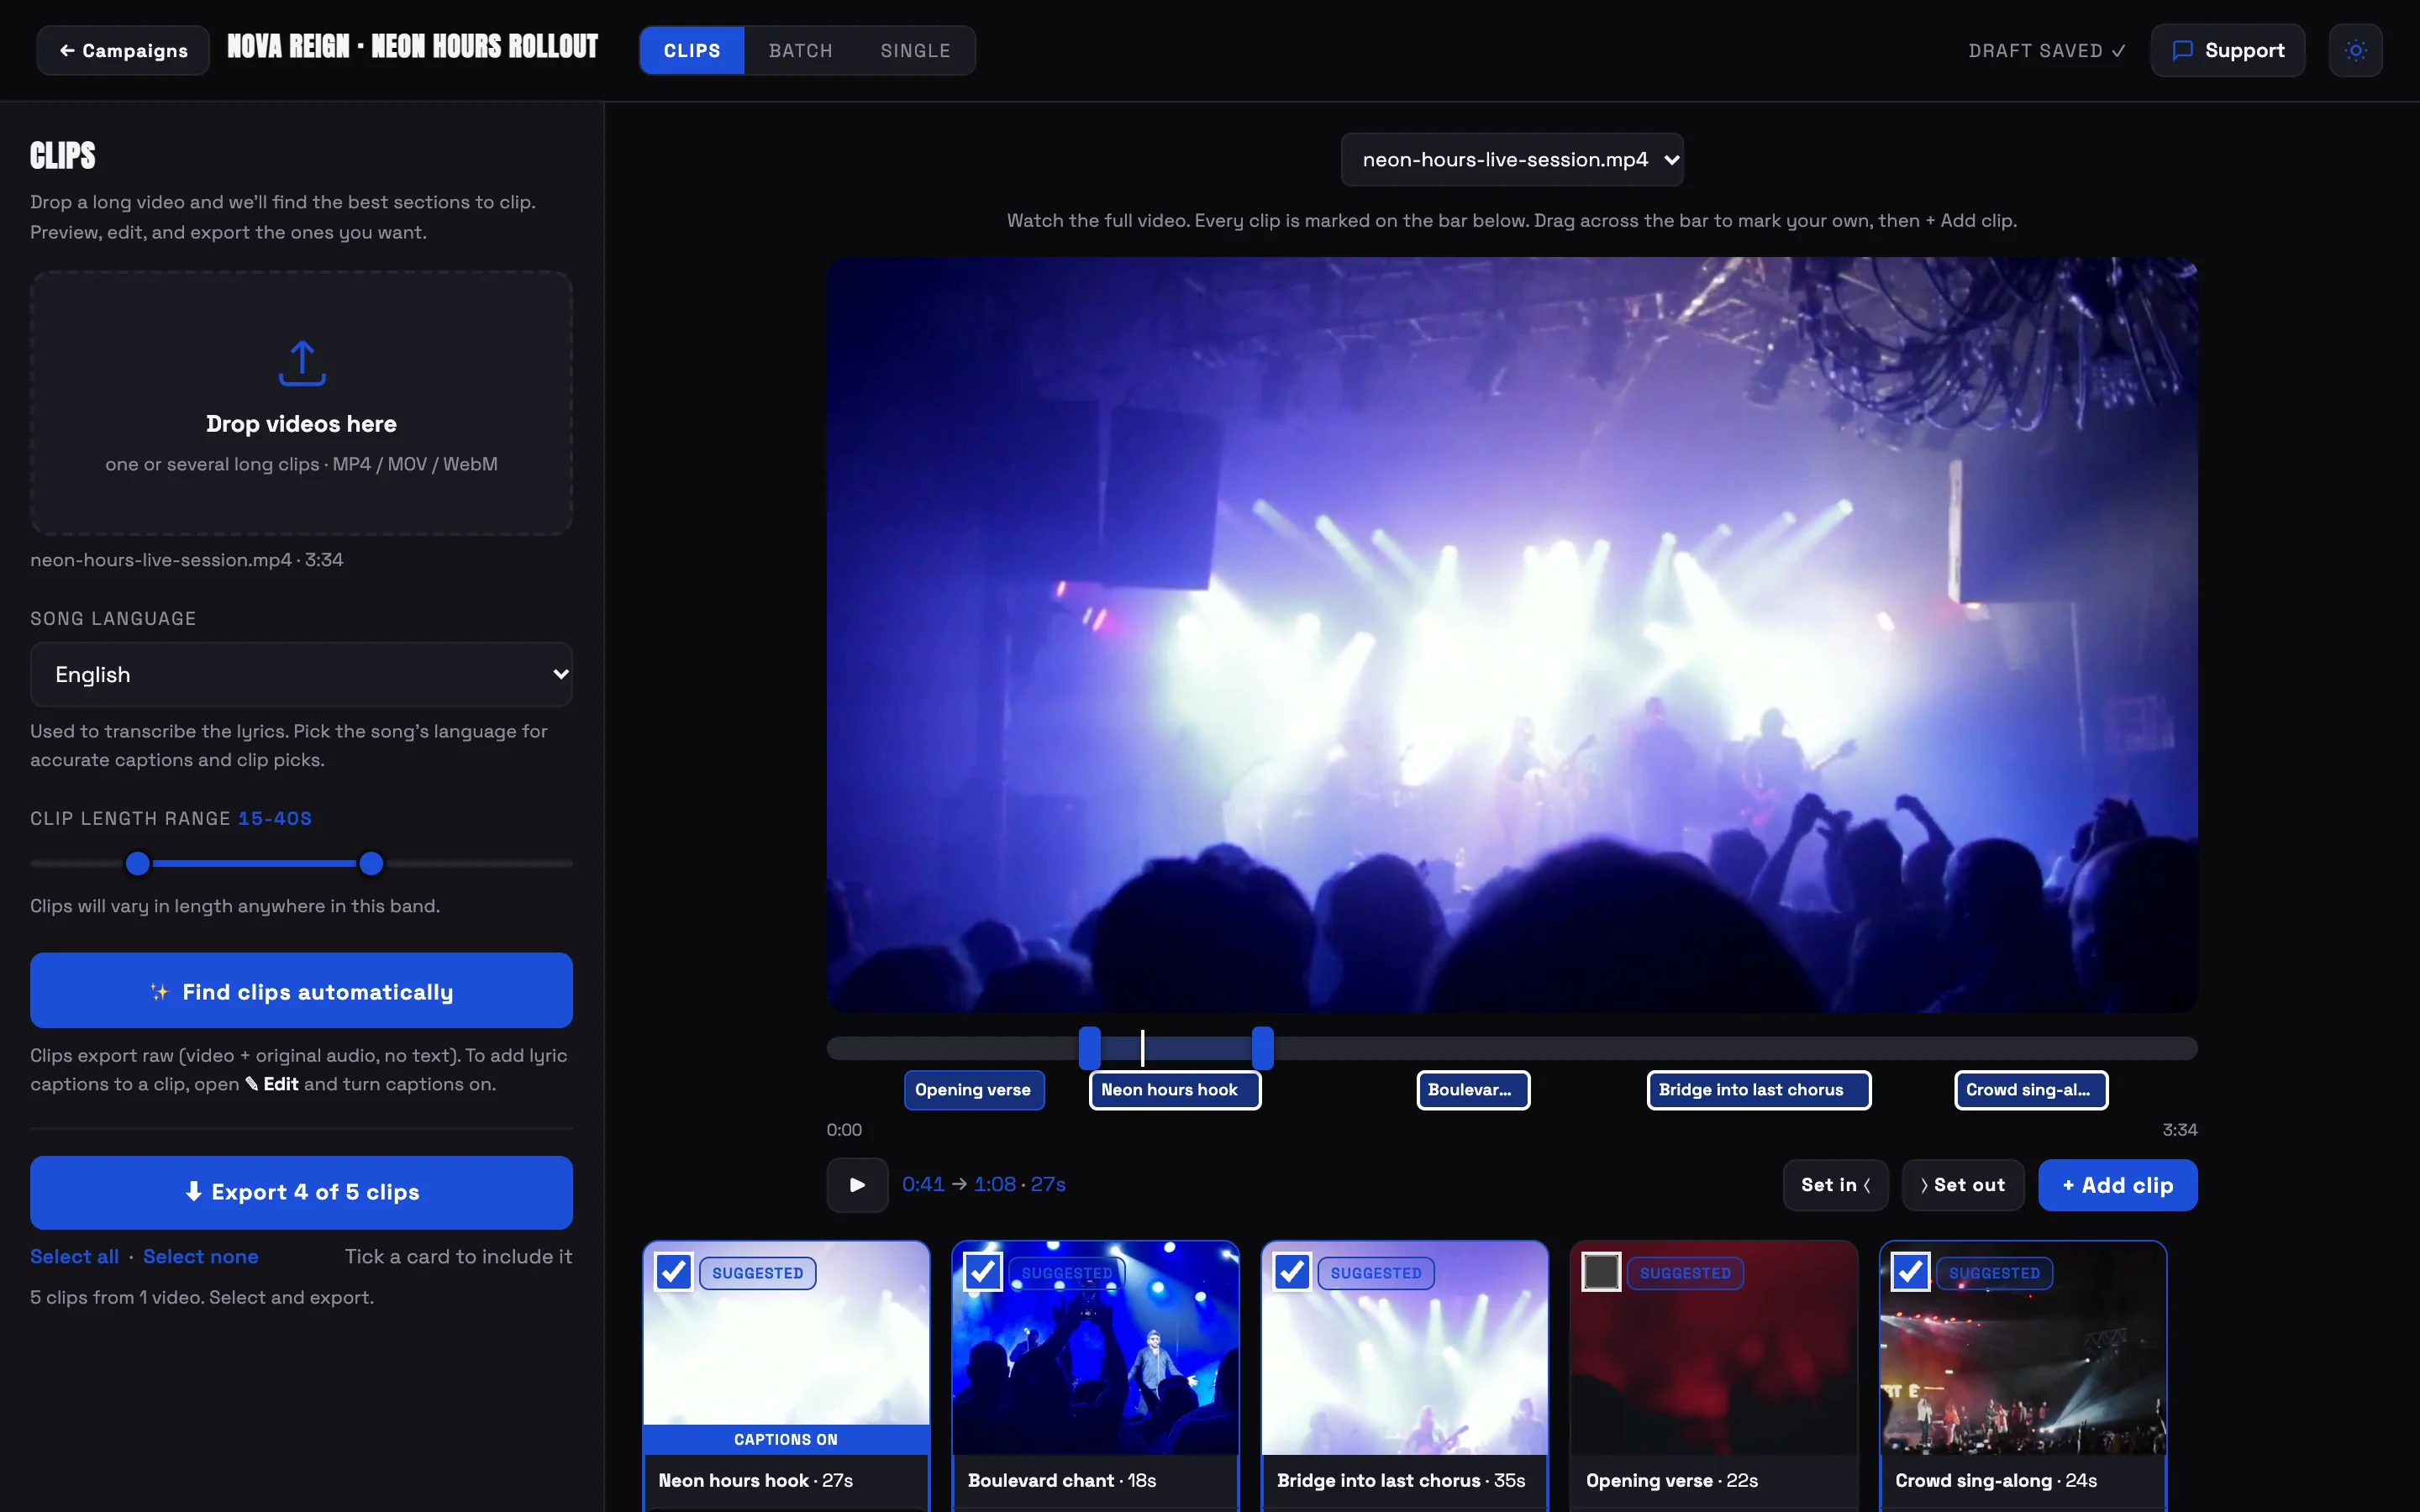Click the Set in button
This screenshot has height=1512, width=2420.
pos(1835,1185)
